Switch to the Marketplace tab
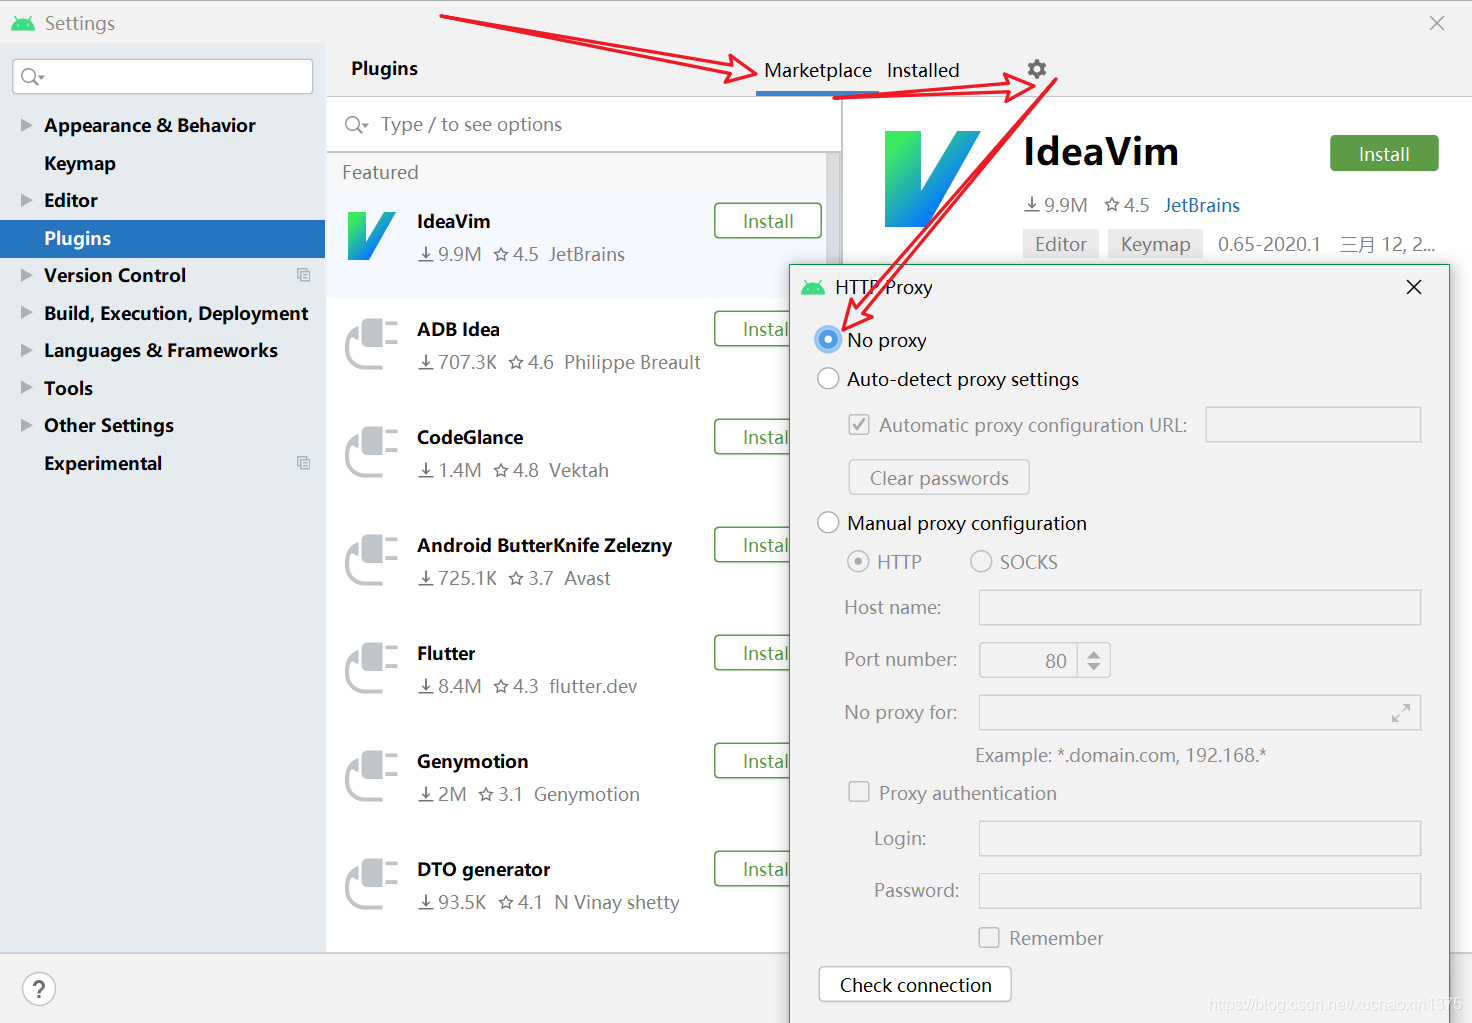The width and height of the screenshot is (1472, 1023). [x=818, y=70]
